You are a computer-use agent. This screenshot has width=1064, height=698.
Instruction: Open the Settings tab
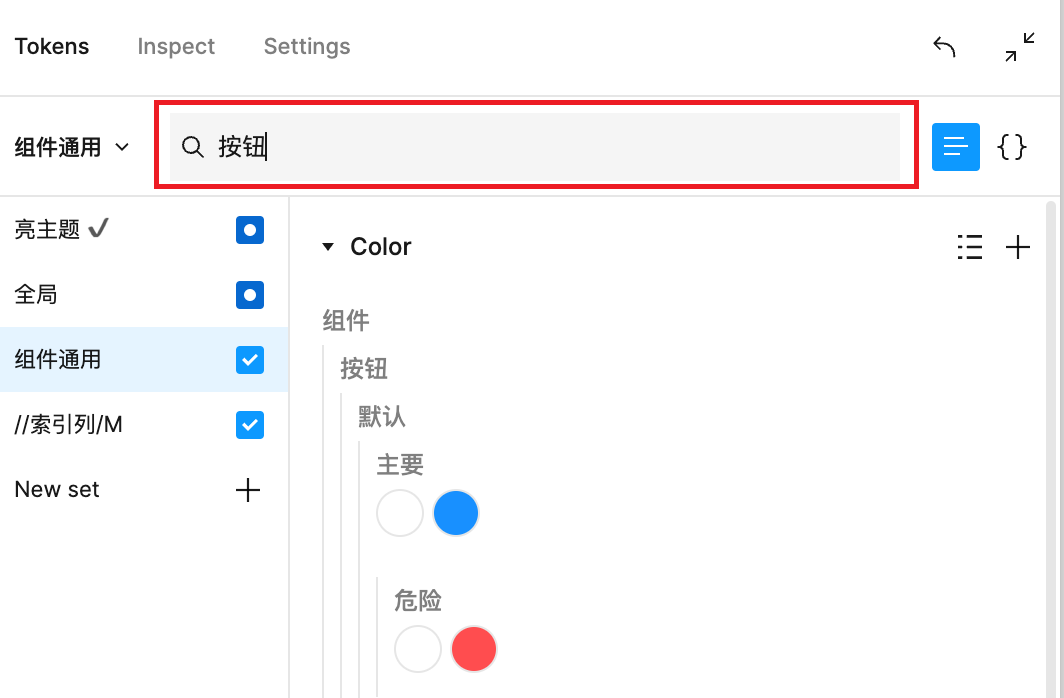coord(307,46)
